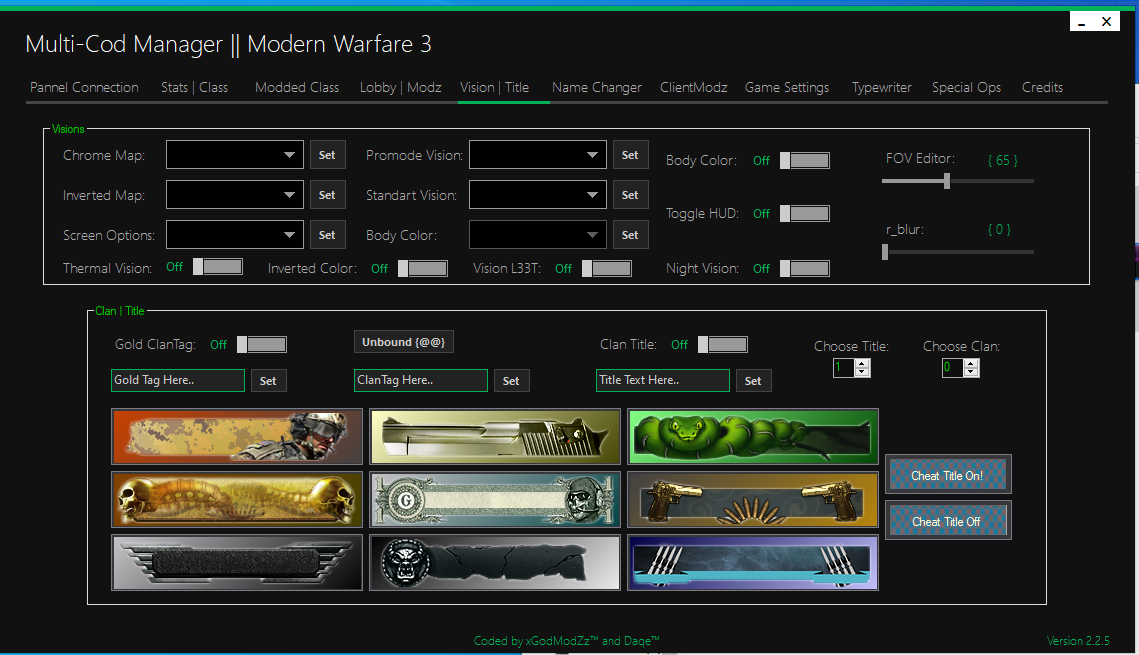Select the black winged metal title banner
The image size is (1139, 655).
point(236,562)
